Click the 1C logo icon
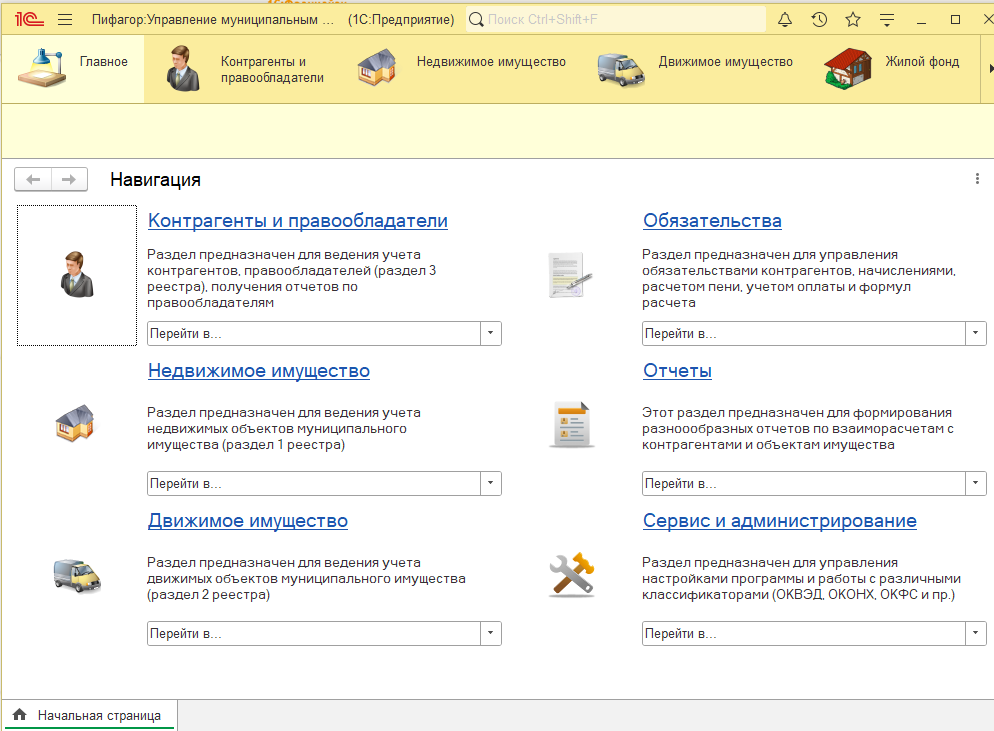The width and height of the screenshot is (994, 731). pos(29,20)
